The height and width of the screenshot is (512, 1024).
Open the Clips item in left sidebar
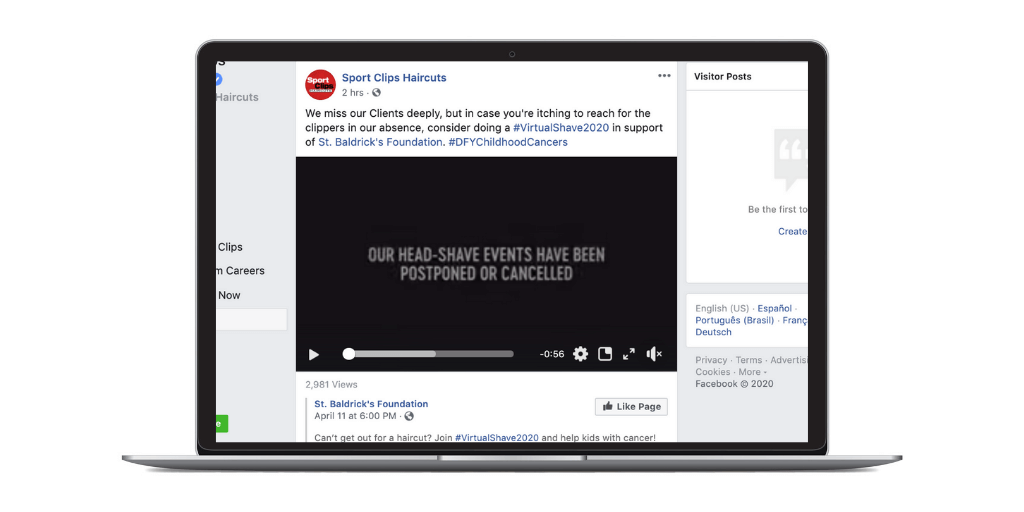tap(230, 247)
